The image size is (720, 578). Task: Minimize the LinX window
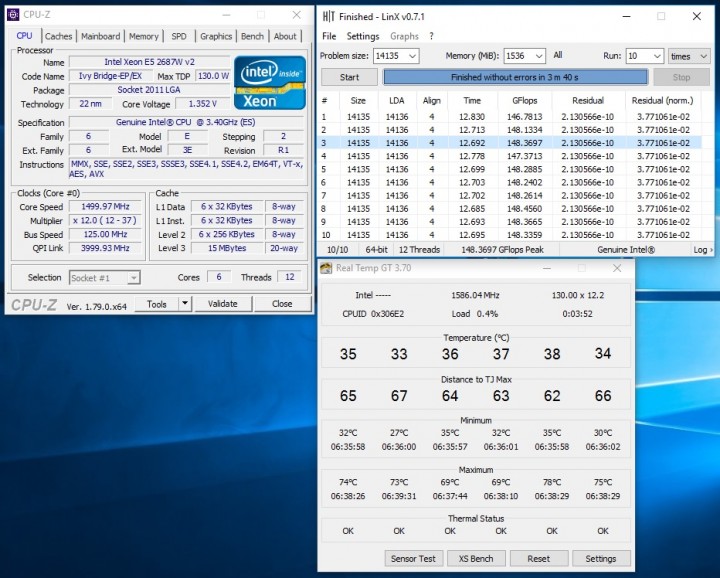(627, 17)
